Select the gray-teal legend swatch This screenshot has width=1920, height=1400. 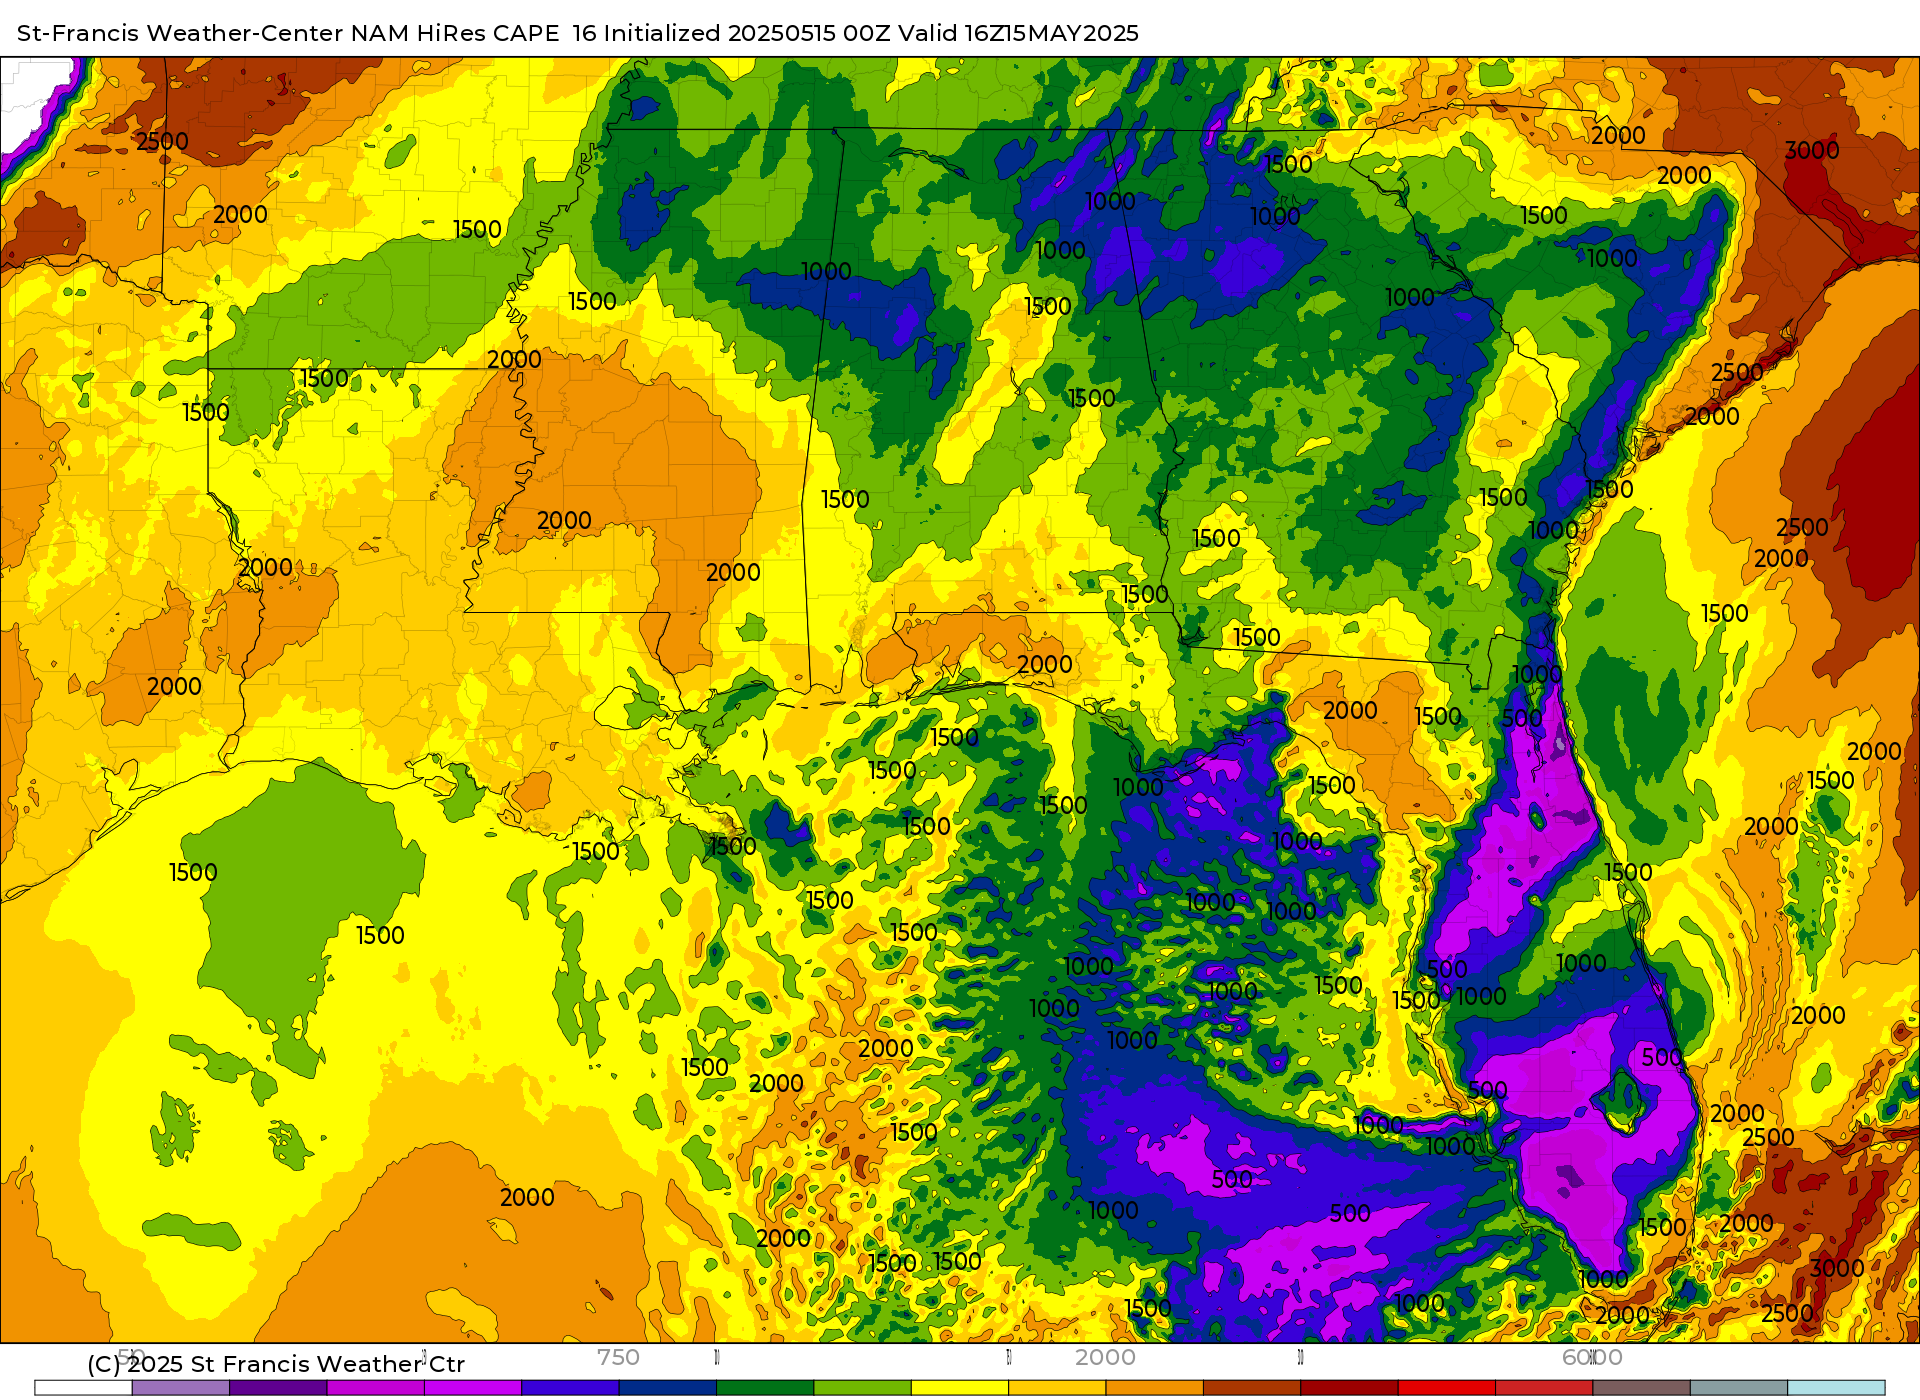tap(1739, 1388)
